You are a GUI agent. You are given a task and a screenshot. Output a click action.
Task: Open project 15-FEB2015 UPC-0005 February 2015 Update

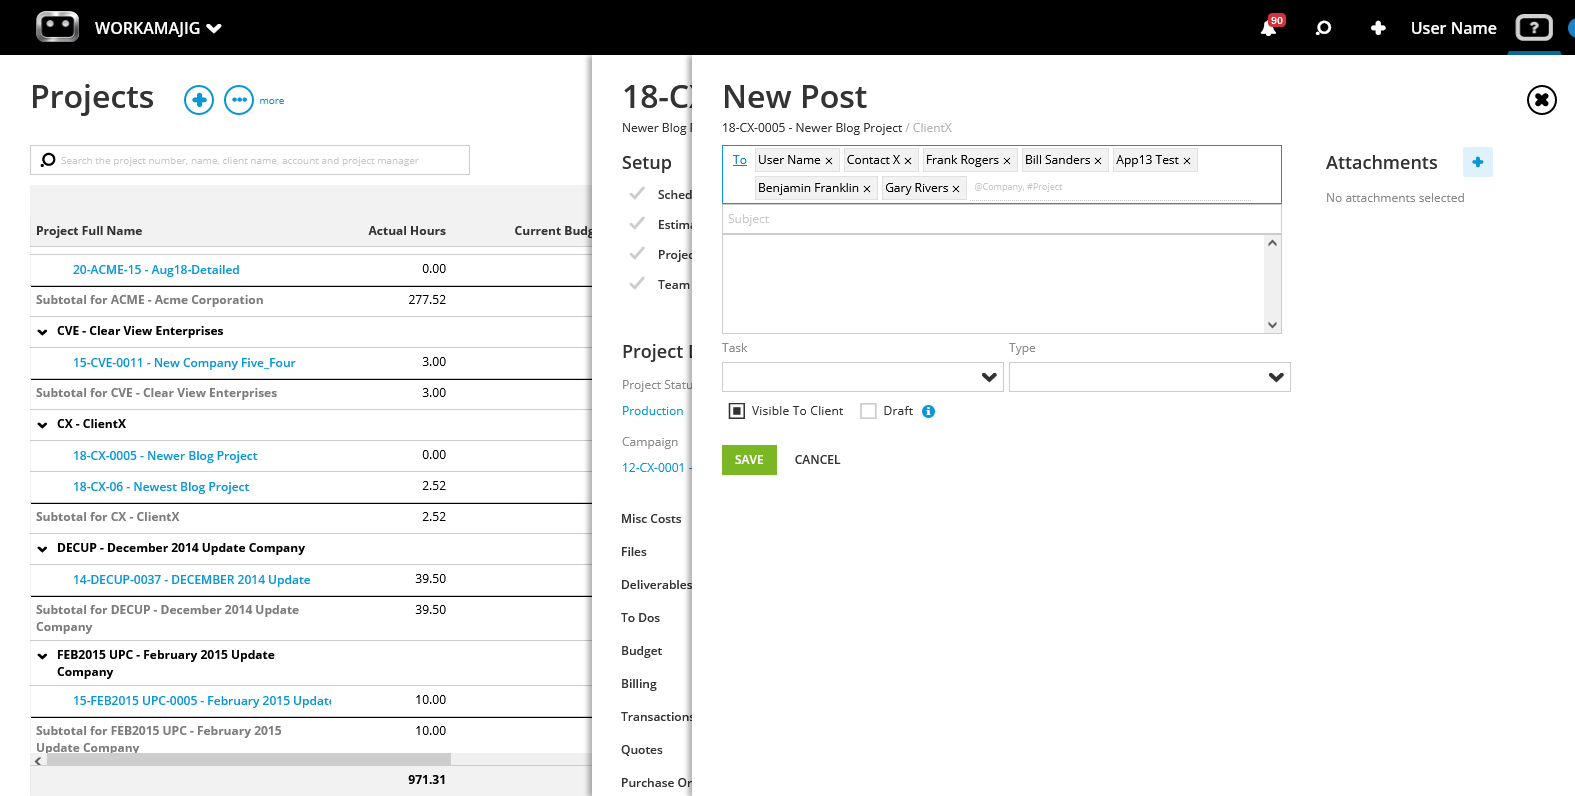(x=202, y=701)
